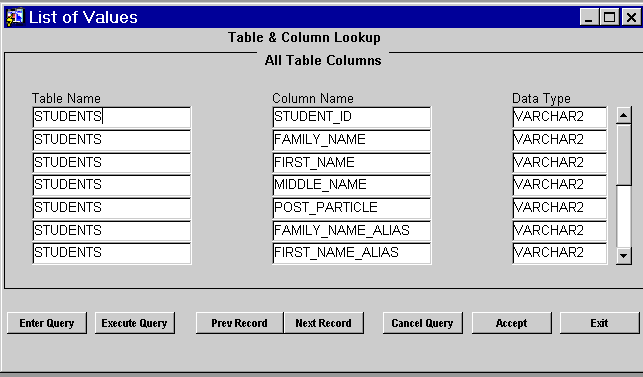Image resolution: width=643 pixels, height=377 pixels.
Task: Click the Table Name field beside MIDDLE_NAME
Action: [112, 185]
